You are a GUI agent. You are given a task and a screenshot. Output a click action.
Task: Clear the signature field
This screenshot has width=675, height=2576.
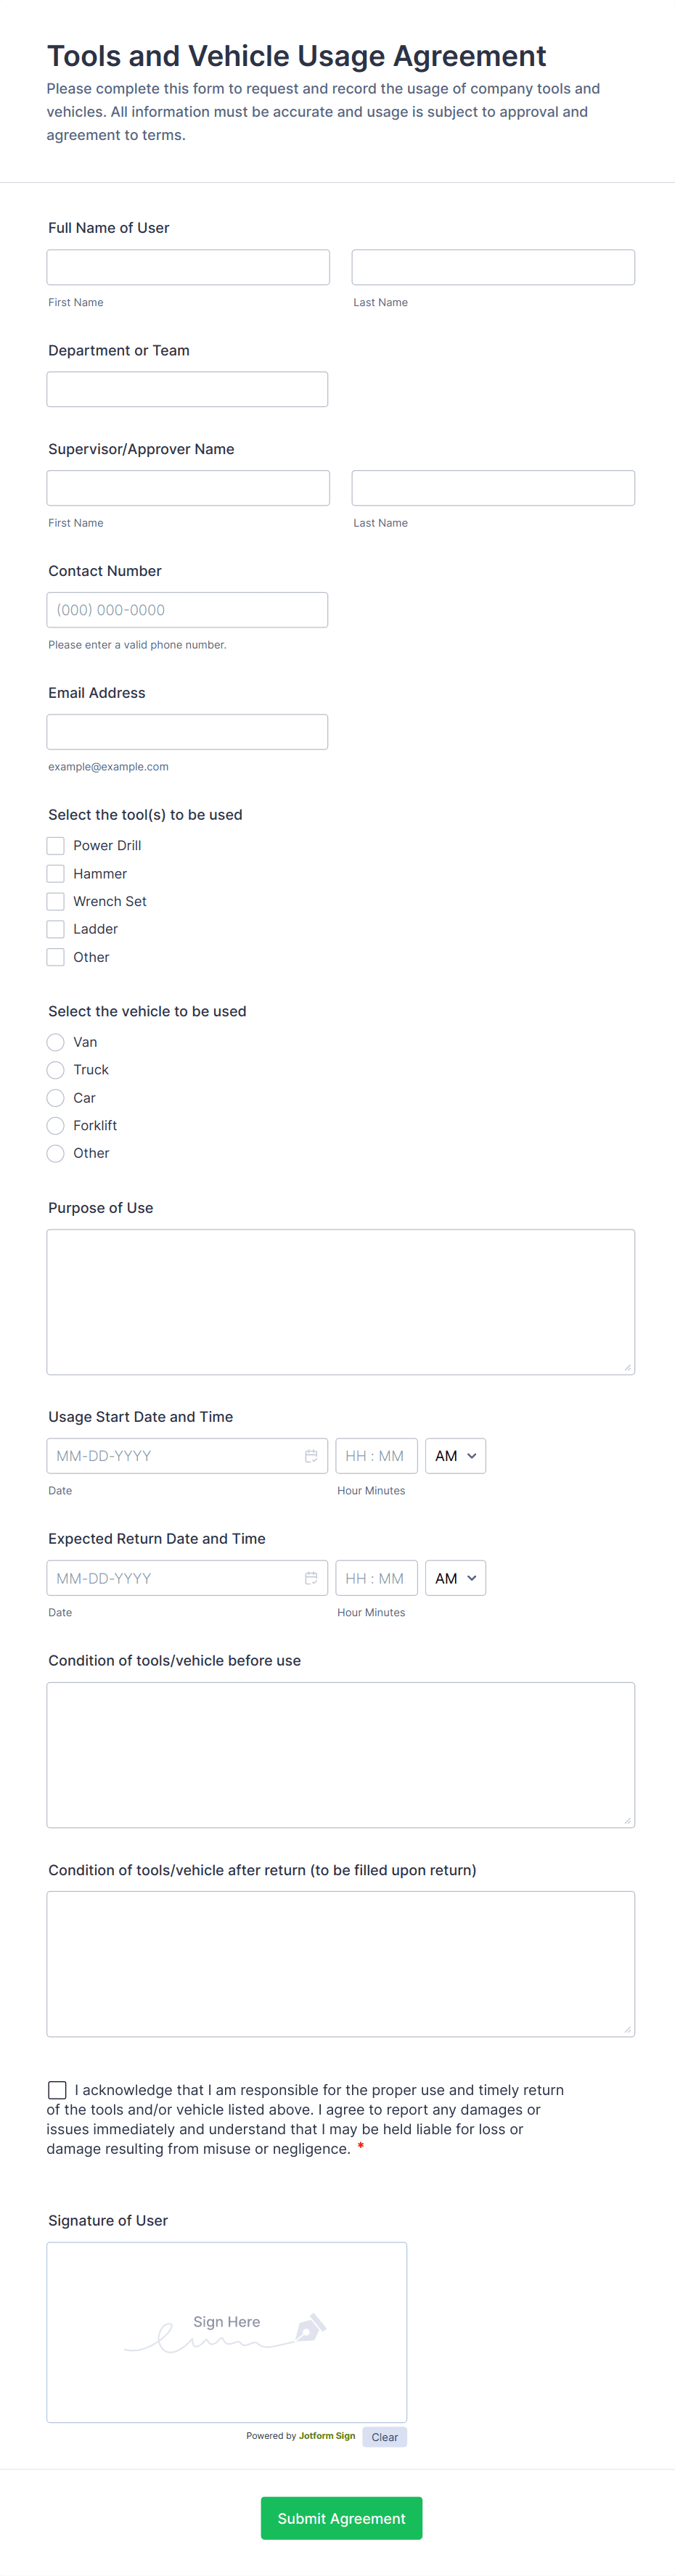coord(384,2437)
